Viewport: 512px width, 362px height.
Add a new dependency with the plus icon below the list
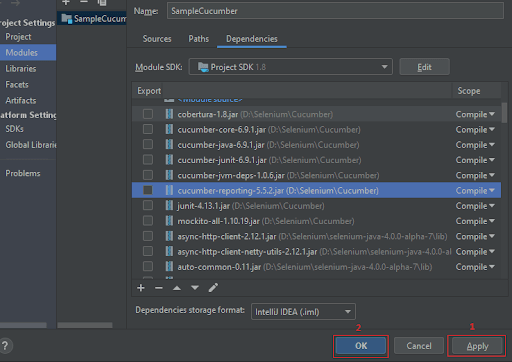[x=141, y=288]
